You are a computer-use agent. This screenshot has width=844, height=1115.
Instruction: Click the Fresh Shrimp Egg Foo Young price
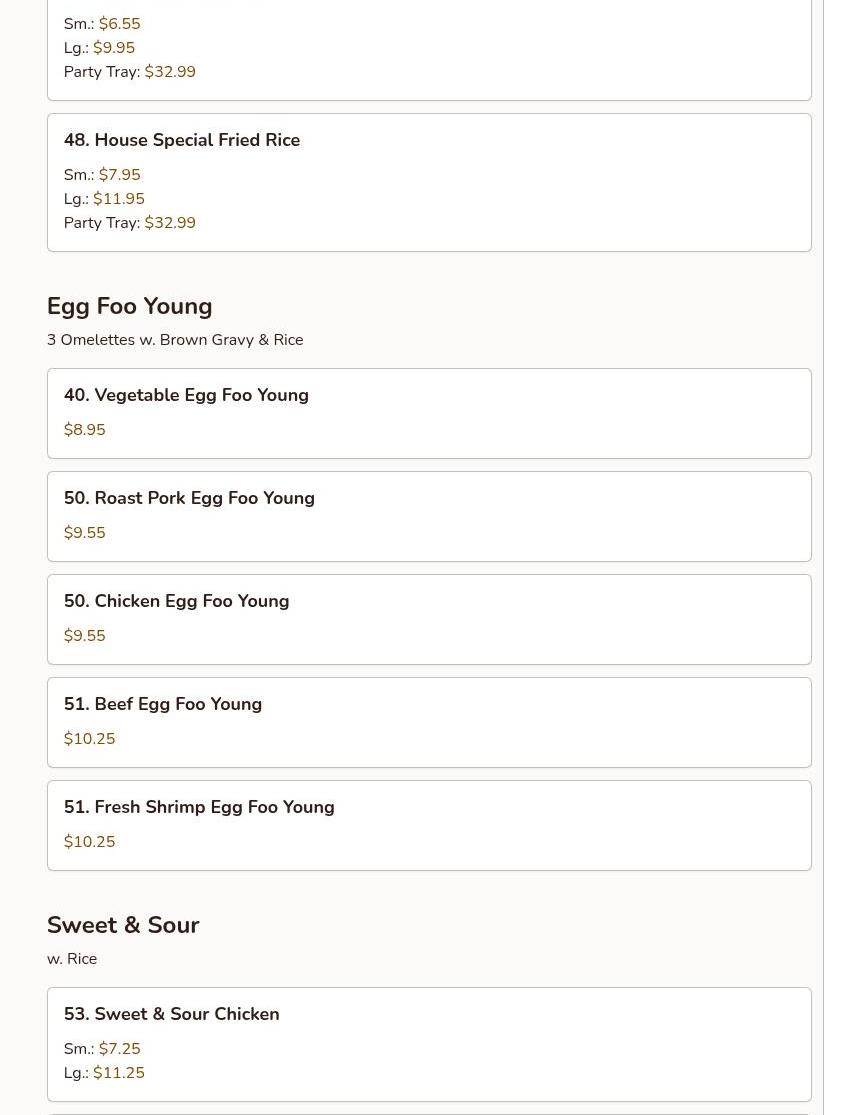90,842
